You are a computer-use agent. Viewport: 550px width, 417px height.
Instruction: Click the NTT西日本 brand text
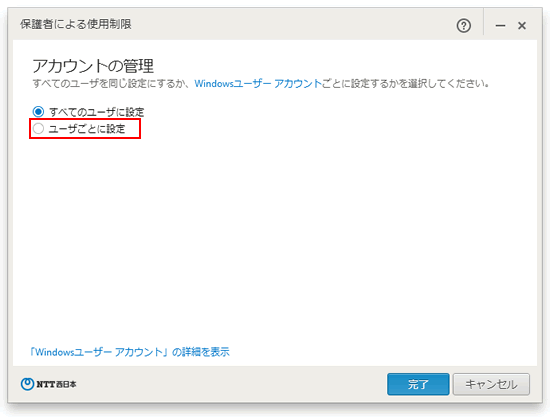[56, 384]
